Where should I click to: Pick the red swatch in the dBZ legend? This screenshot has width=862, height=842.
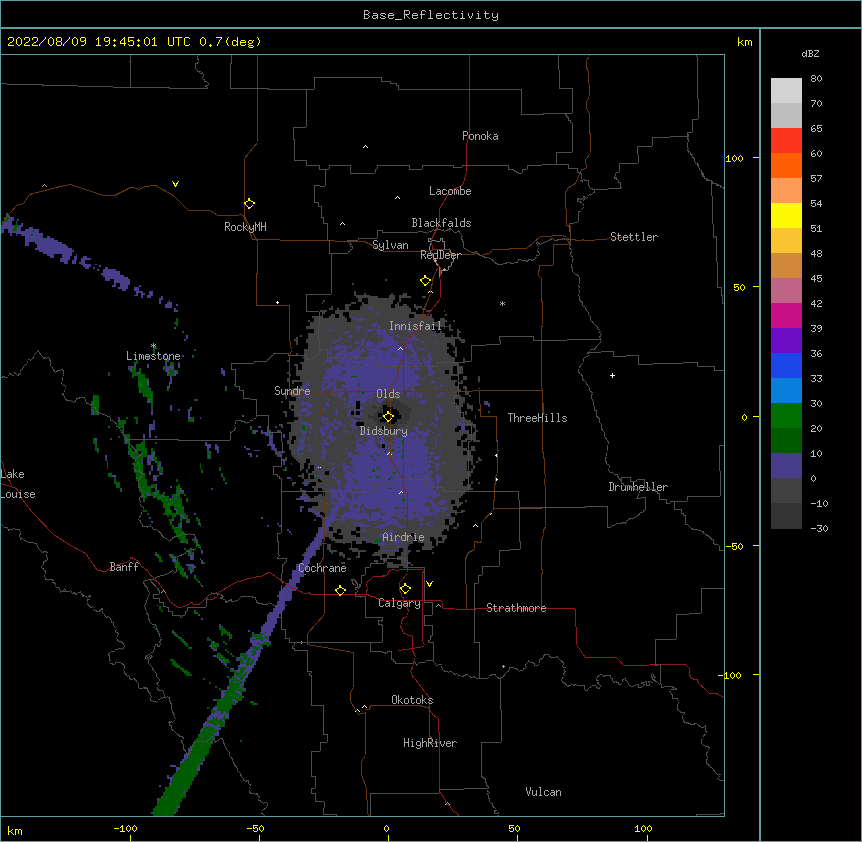tap(786, 140)
